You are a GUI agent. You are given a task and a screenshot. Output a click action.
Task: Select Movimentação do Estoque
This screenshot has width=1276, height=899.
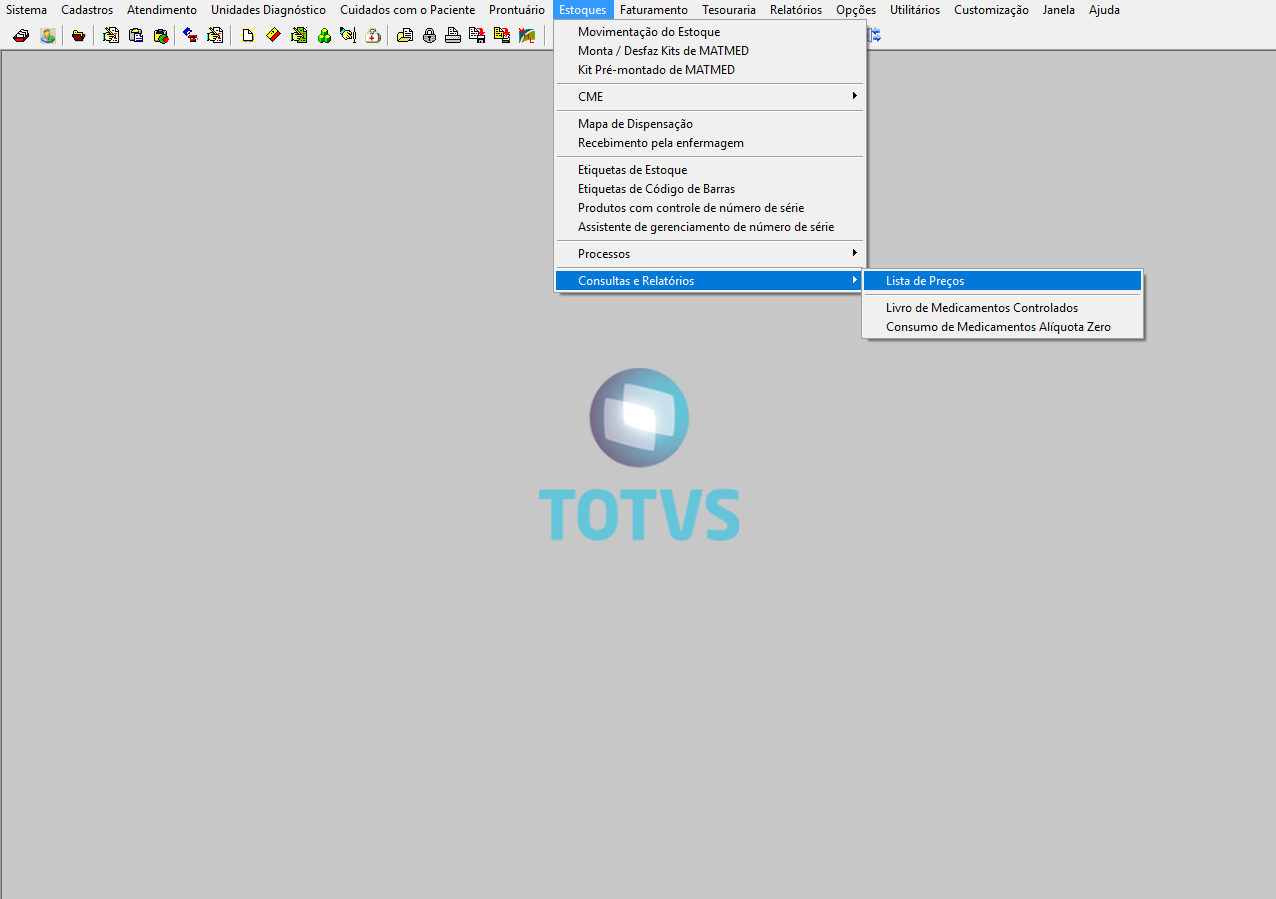click(710, 32)
